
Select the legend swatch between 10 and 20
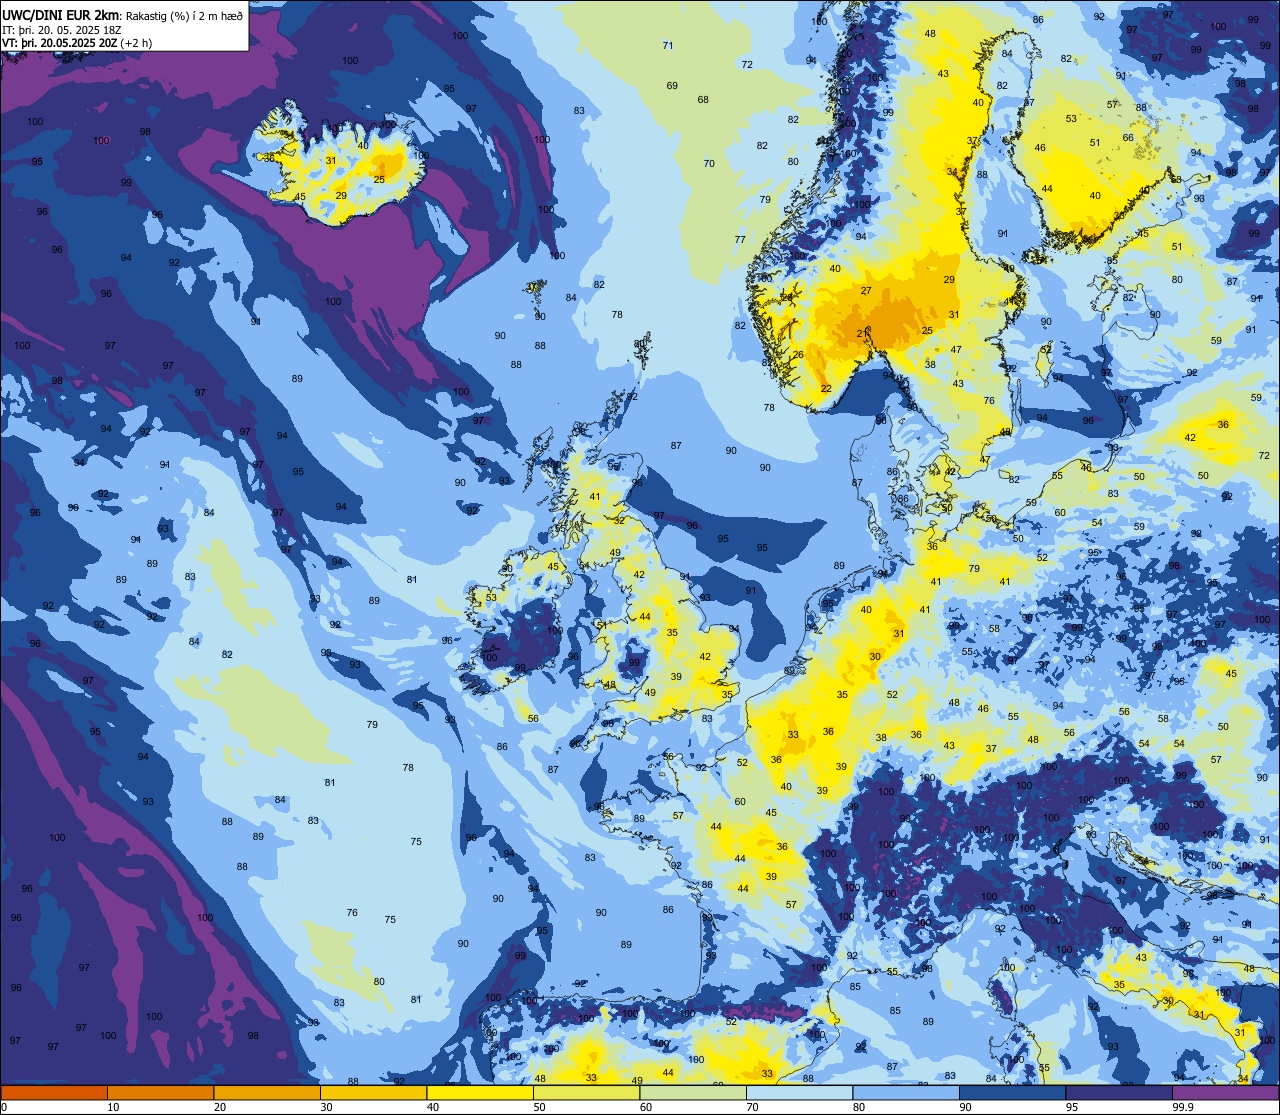[160, 1093]
